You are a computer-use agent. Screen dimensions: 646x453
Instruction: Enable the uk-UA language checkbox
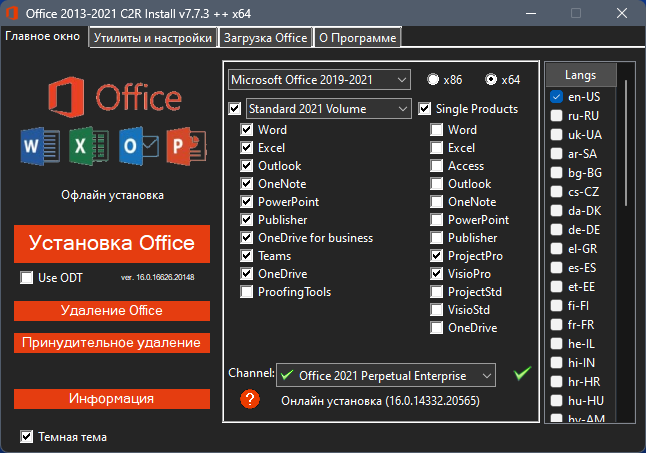(x=557, y=135)
